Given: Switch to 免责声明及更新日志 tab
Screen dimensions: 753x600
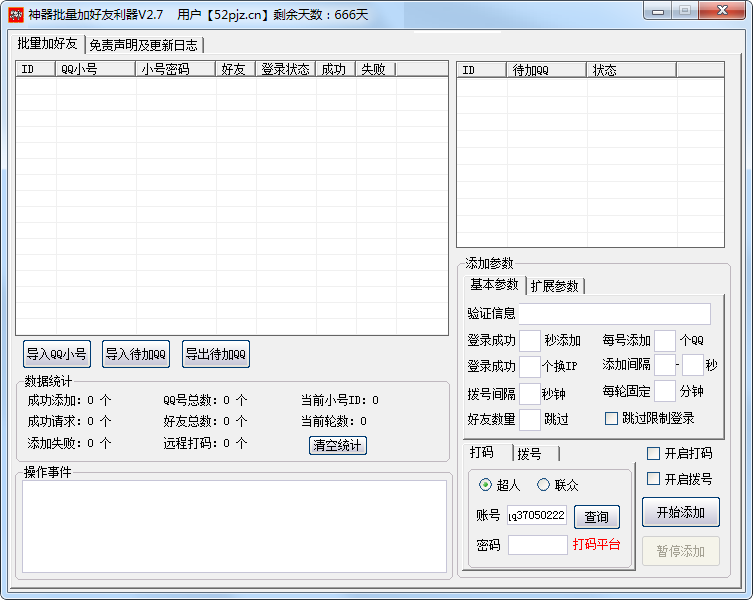Looking at the screenshot, I should coord(144,45).
